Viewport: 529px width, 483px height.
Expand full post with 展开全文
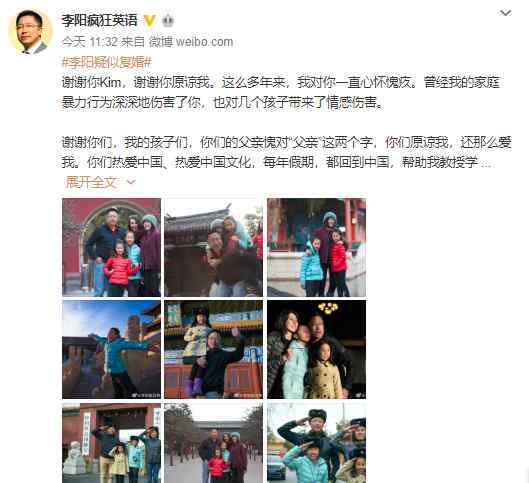pos(90,182)
